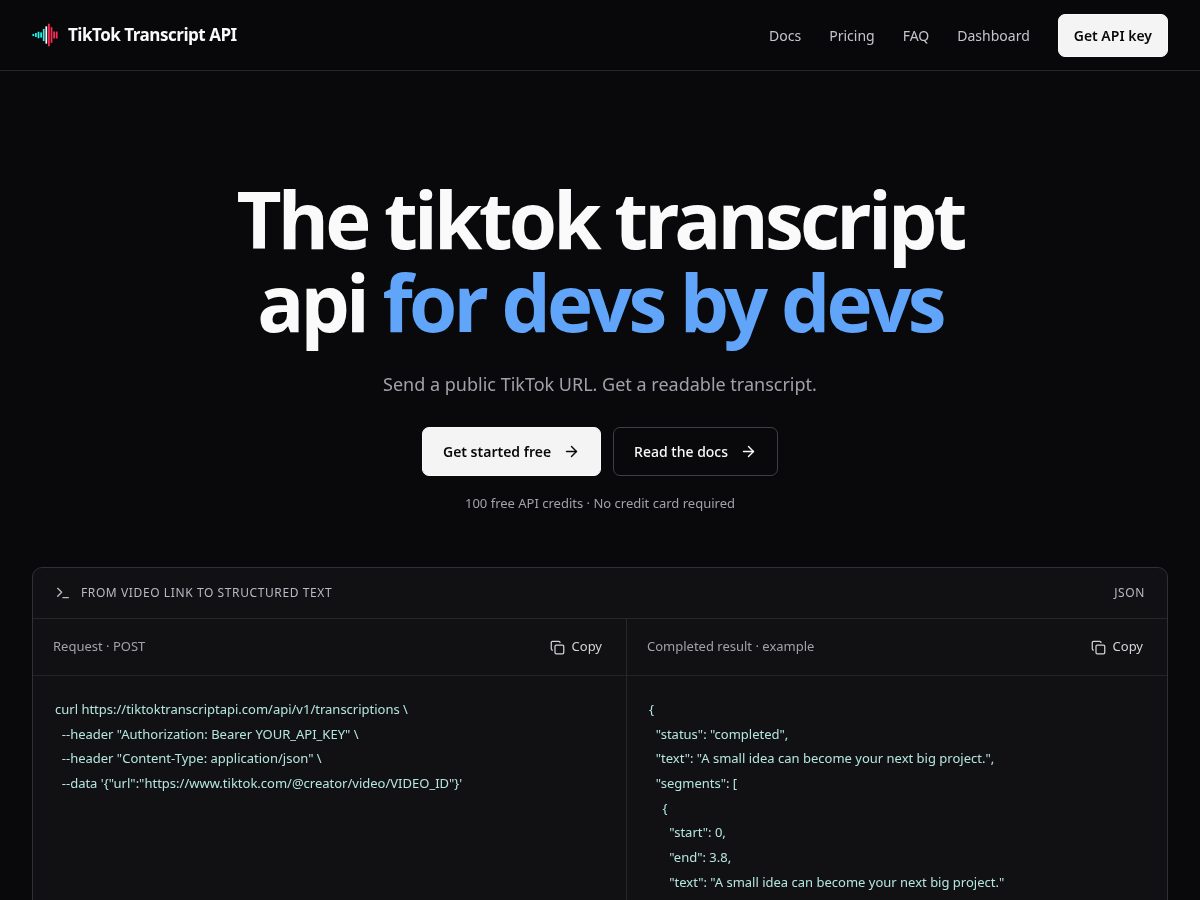The height and width of the screenshot is (900, 1200).
Task: Open the Dashboard link
Action: [993, 36]
